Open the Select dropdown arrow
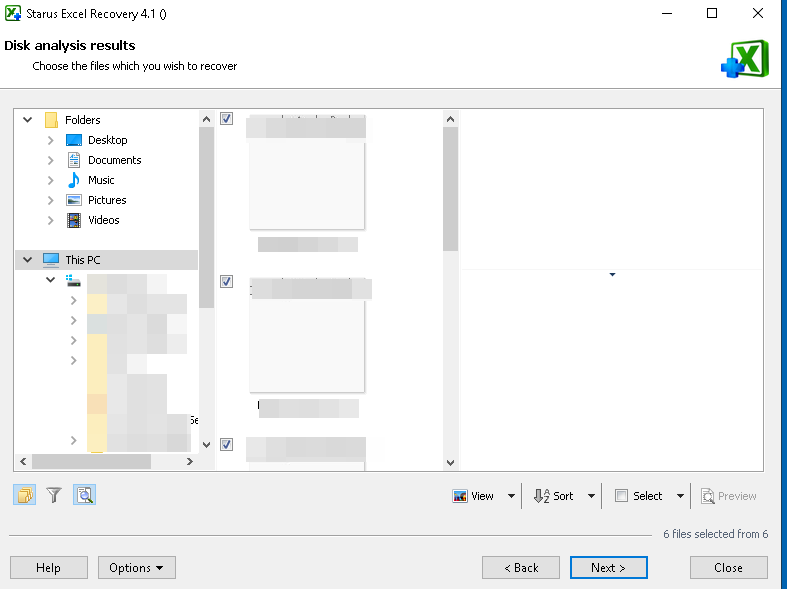 680,496
